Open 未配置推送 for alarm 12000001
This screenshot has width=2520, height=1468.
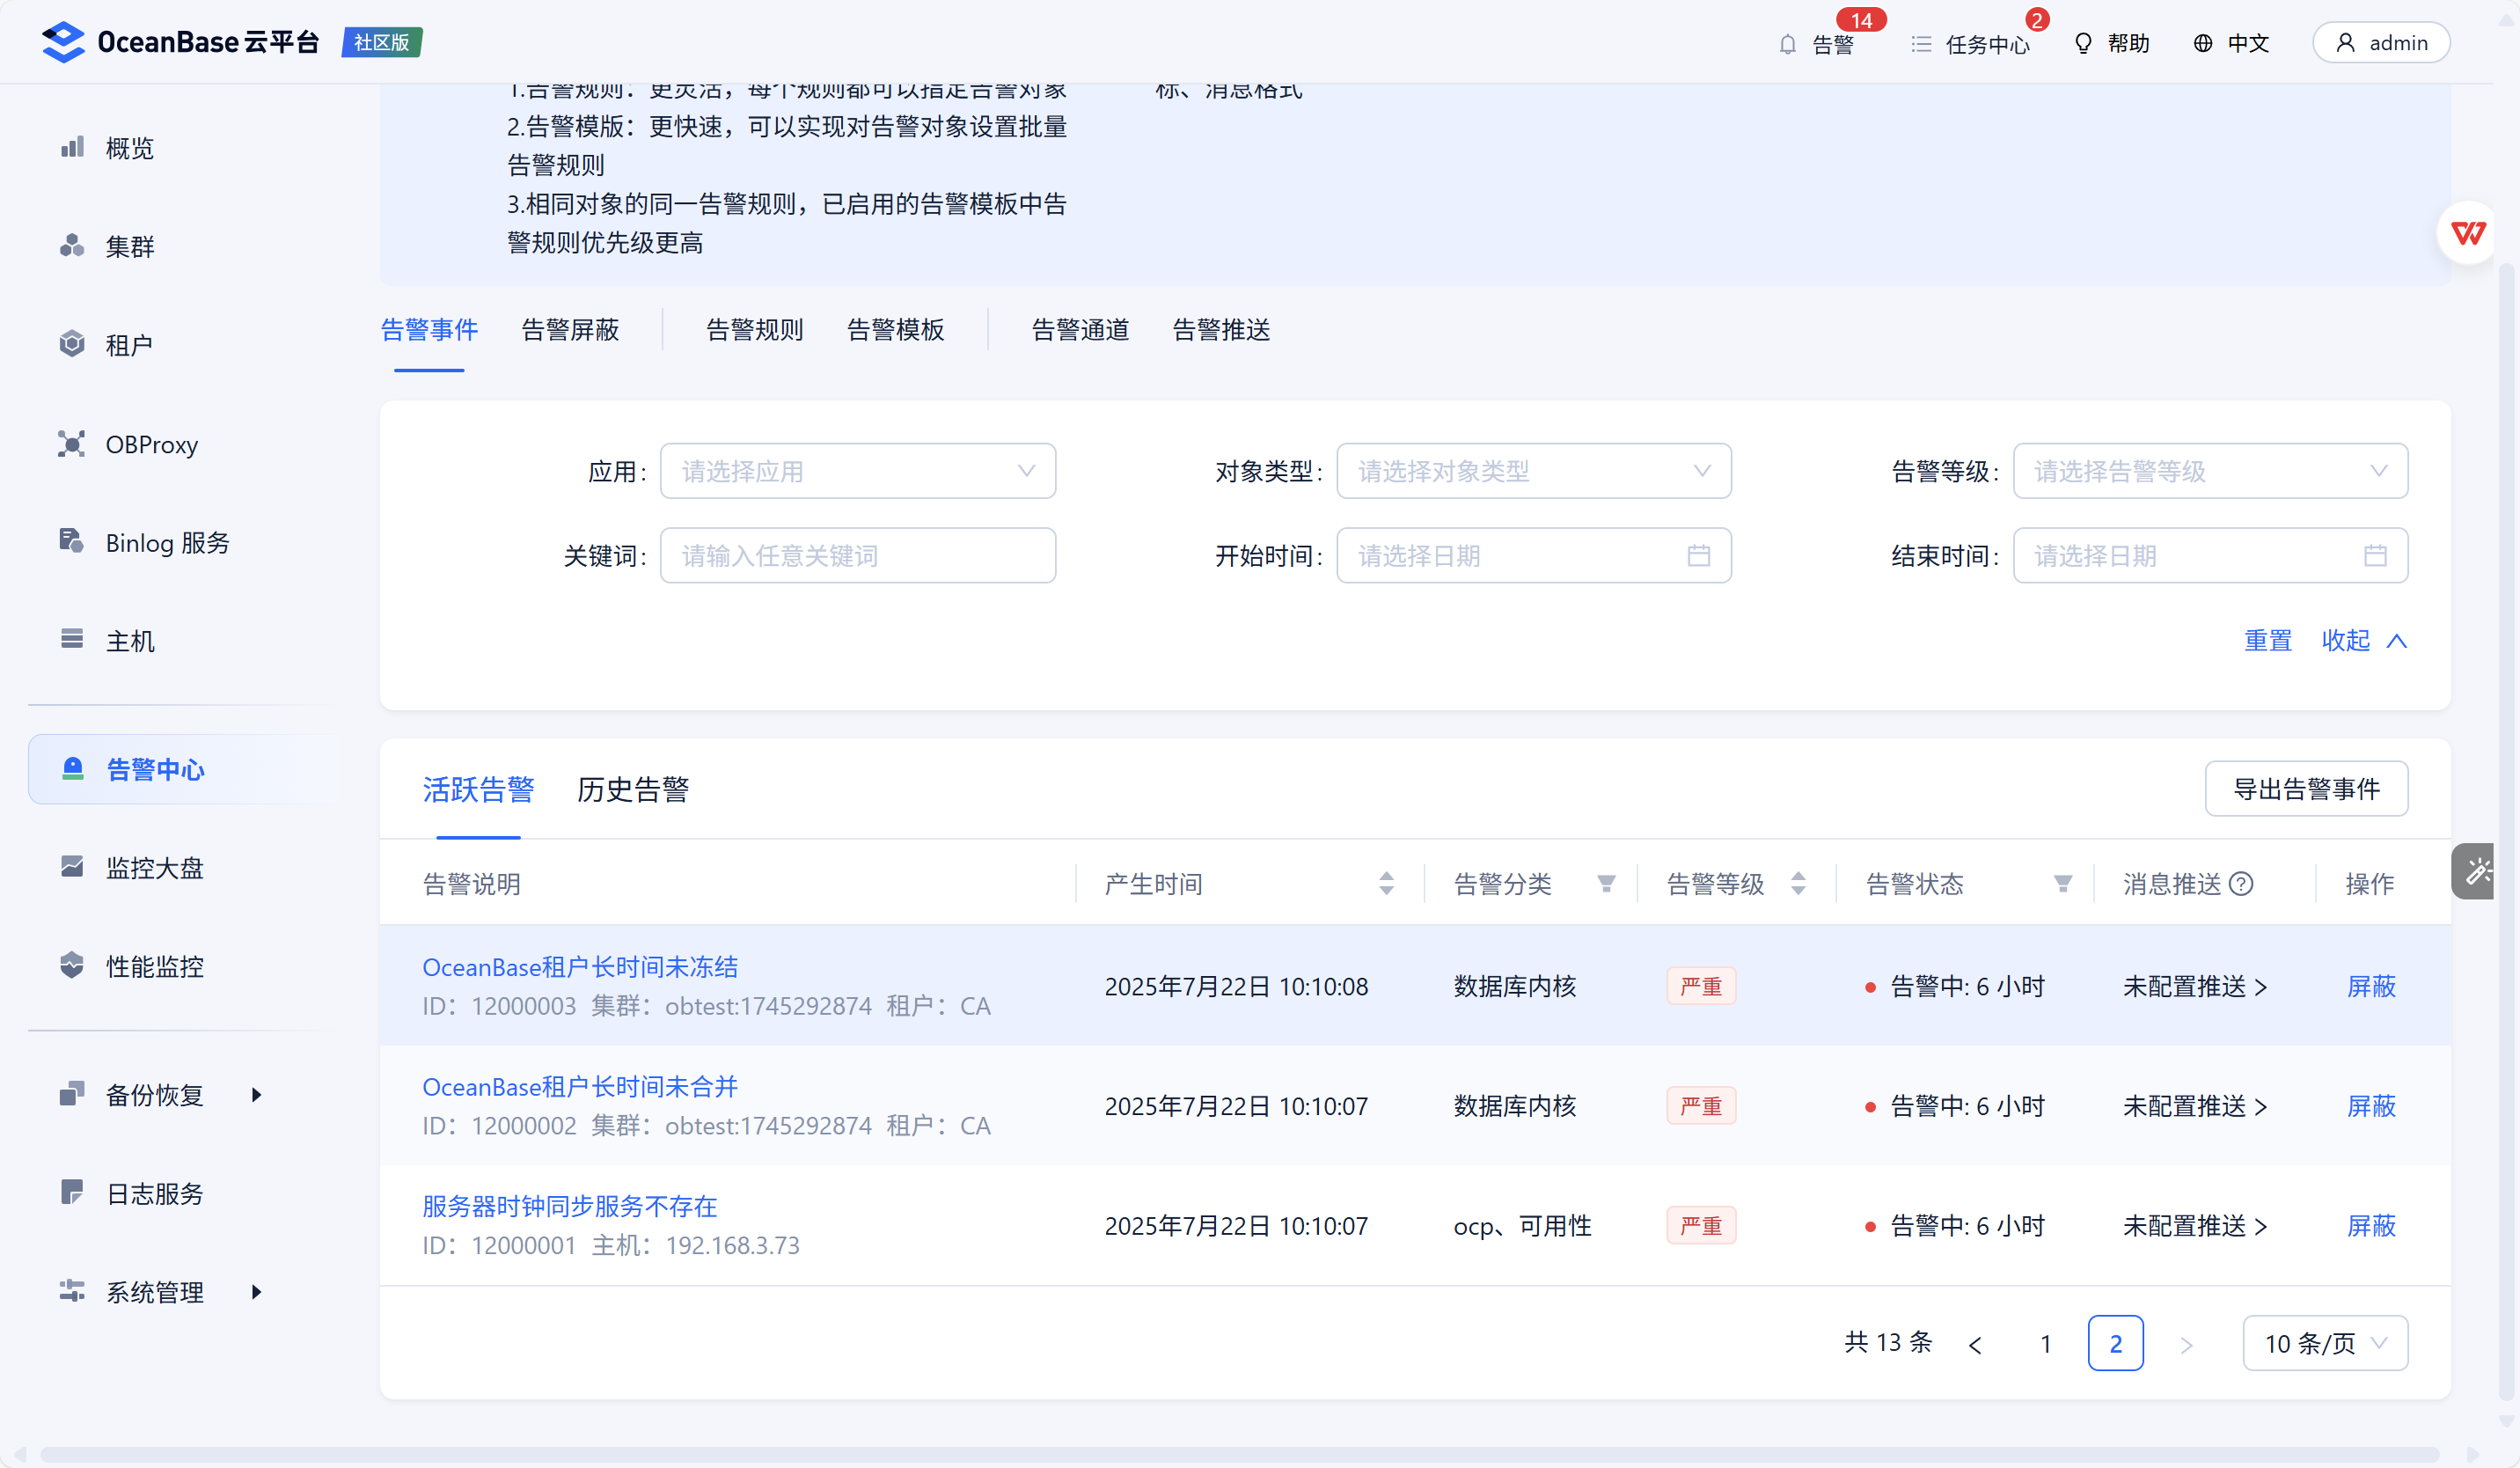[x=2195, y=1225]
